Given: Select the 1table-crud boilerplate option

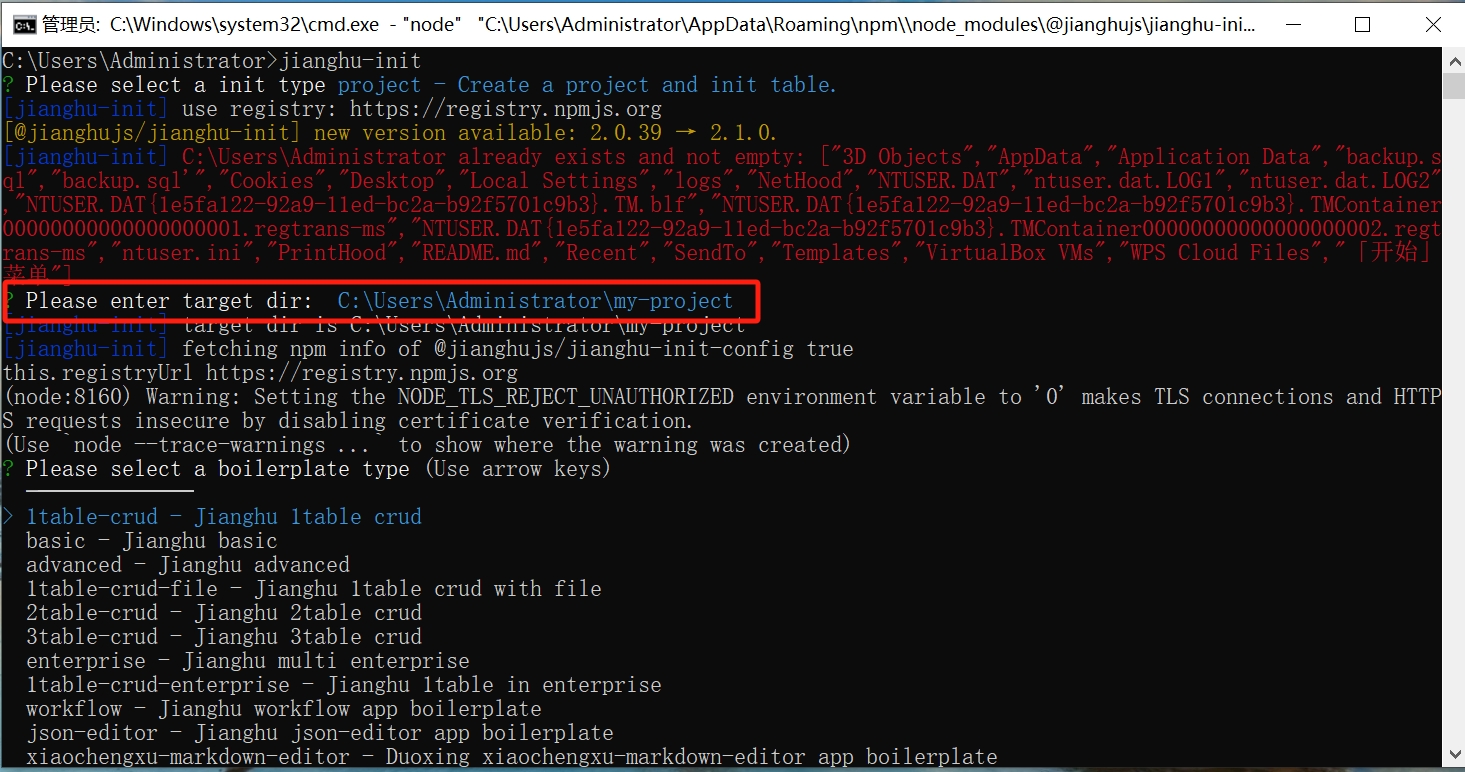Looking at the screenshot, I should (224, 517).
